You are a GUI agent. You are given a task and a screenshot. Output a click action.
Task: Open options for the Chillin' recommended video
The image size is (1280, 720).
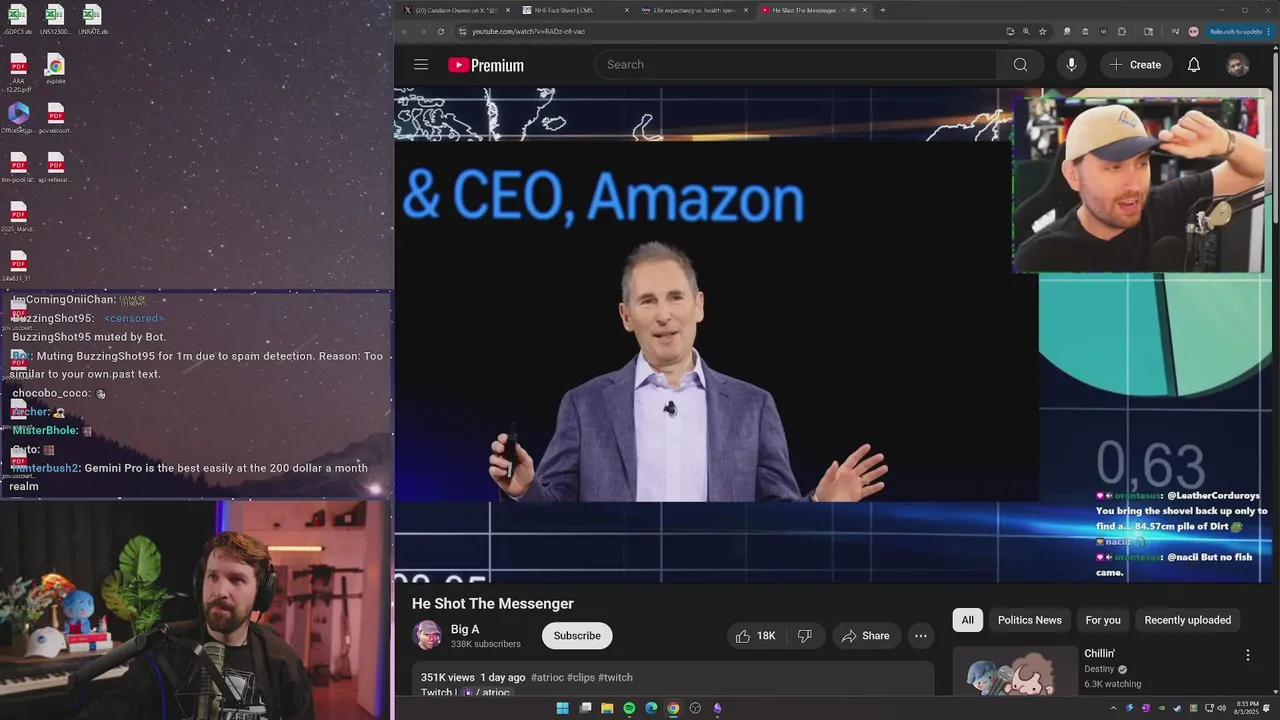(1247, 655)
